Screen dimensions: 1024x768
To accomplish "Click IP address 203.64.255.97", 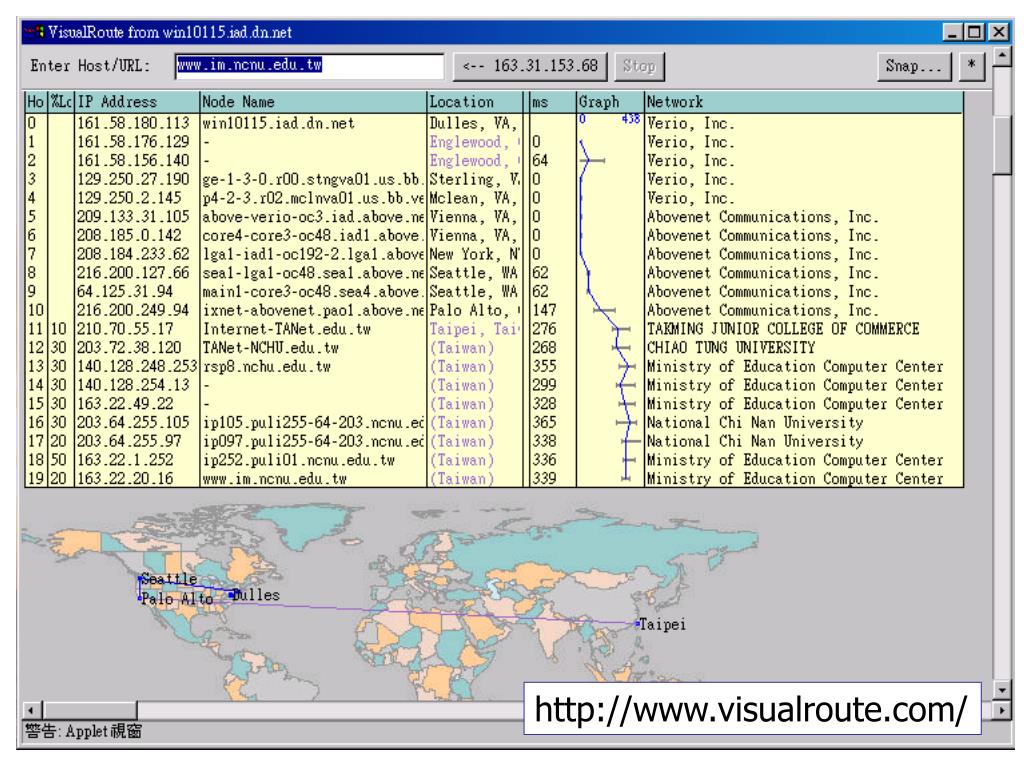I will coord(129,441).
